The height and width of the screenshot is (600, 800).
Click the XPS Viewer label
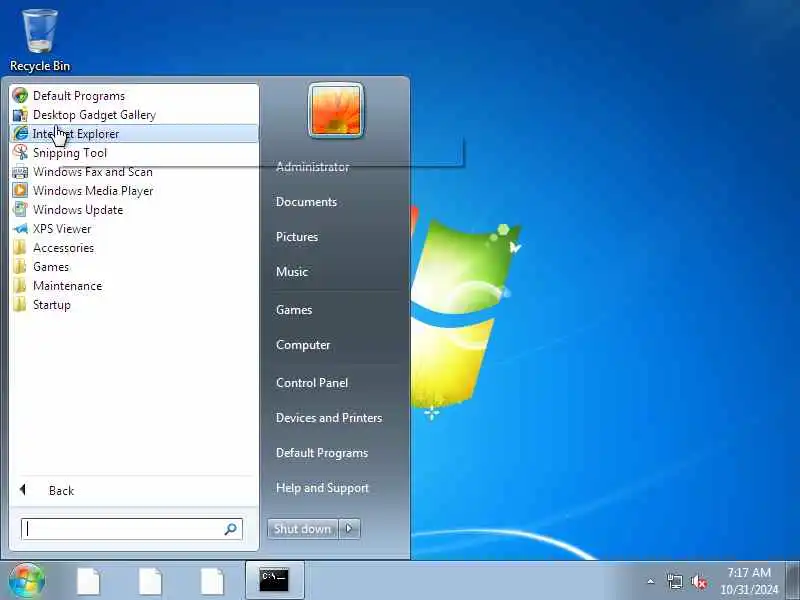[62, 229]
